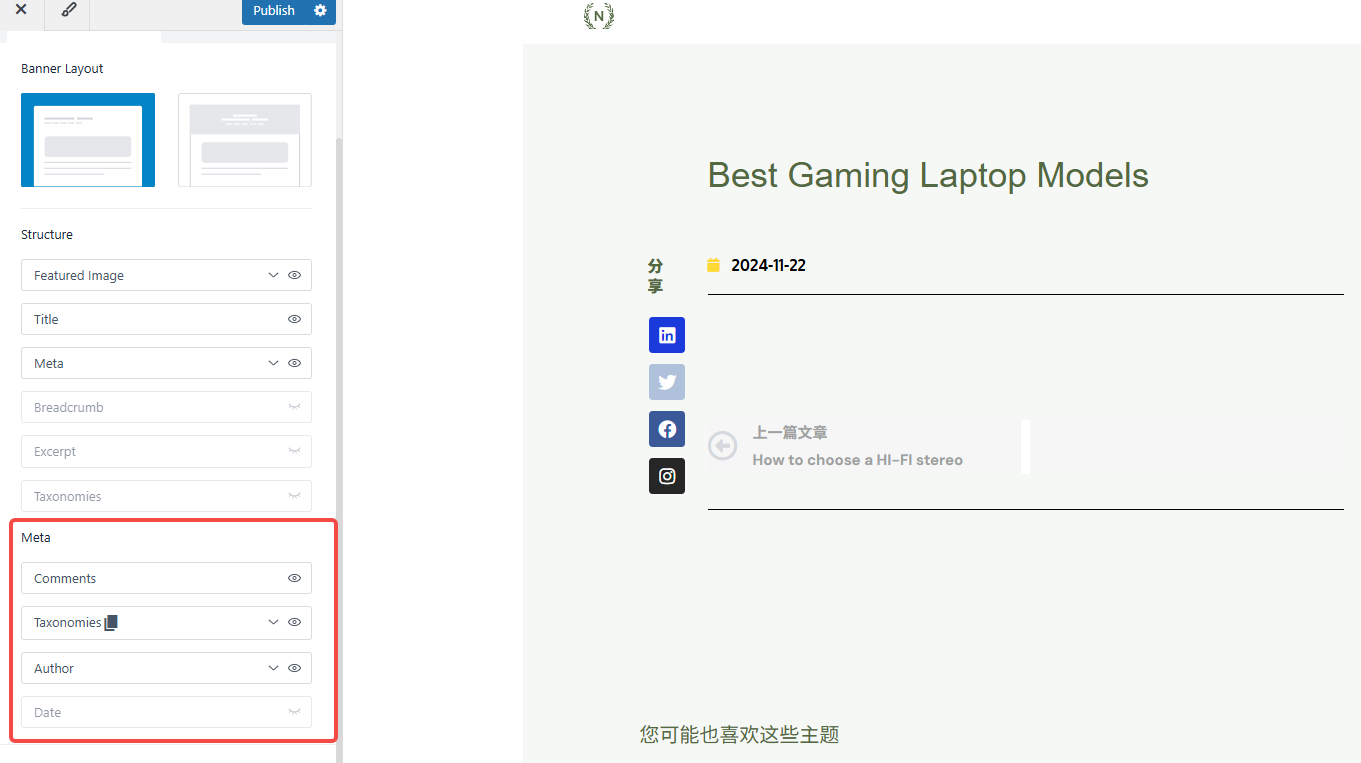Select the 'Author' row label
Screen dimensions: 1361x763
pos(54,669)
